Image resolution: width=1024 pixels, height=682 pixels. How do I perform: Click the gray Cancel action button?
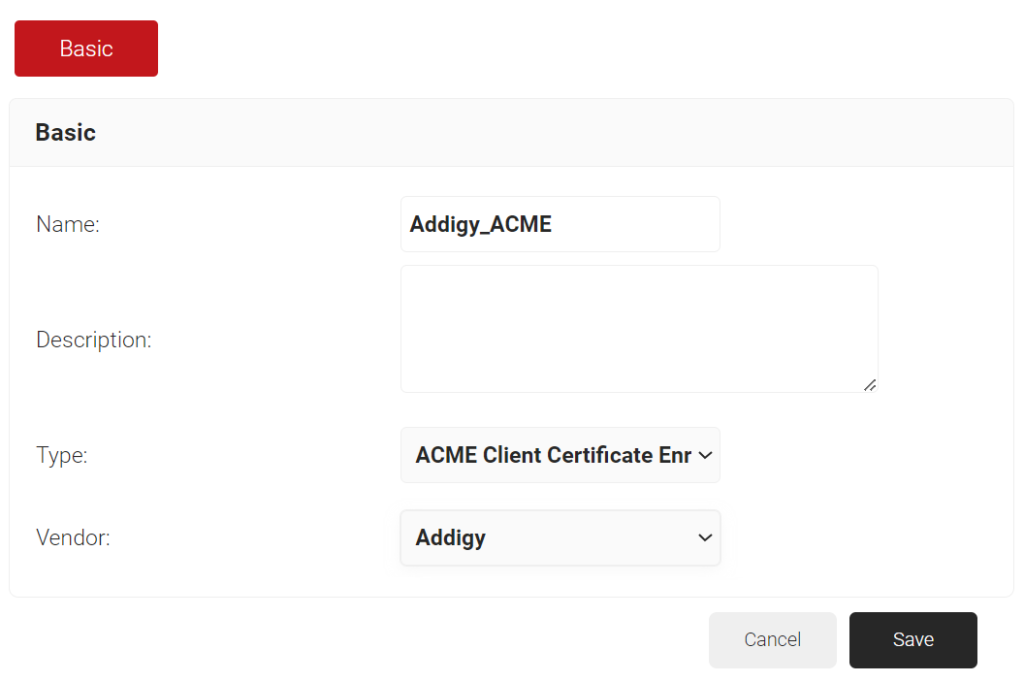[x=772, y=640]
